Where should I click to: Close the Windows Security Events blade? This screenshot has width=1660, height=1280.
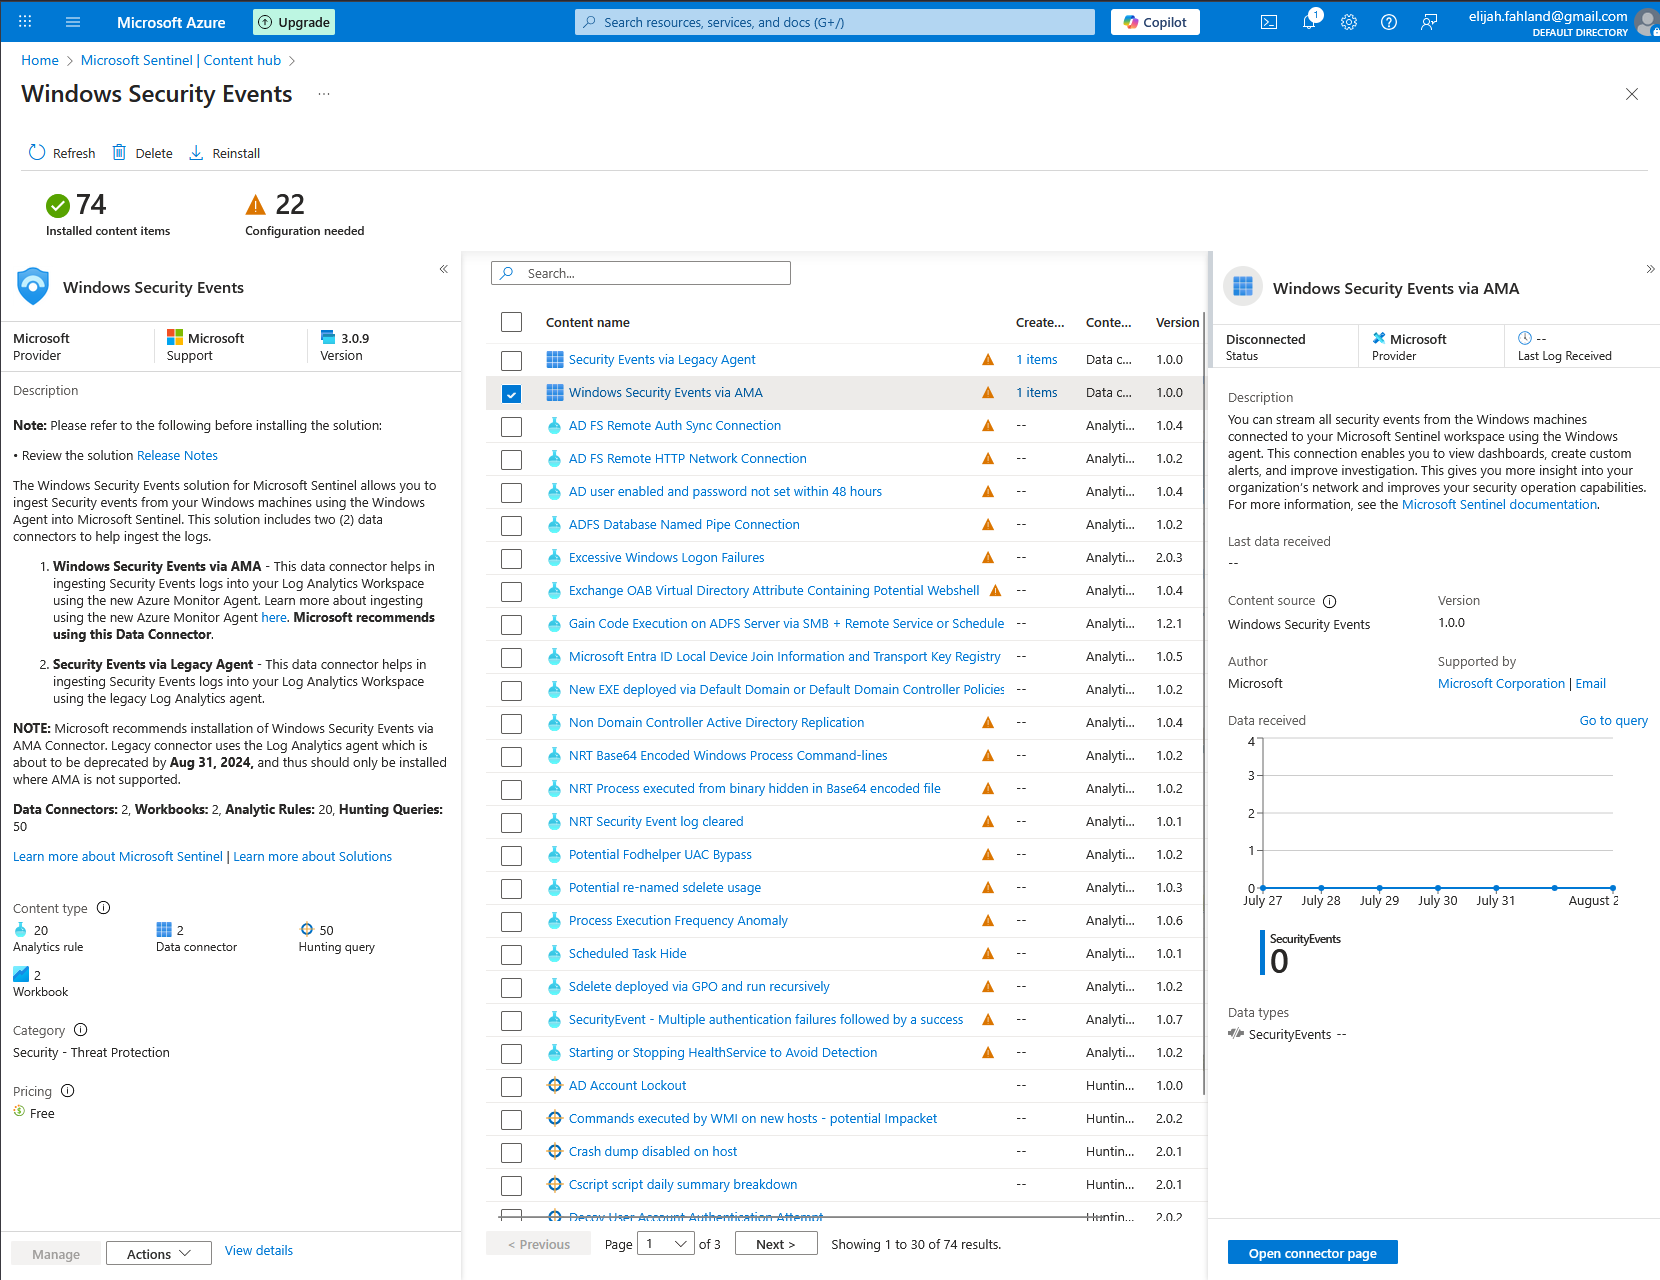click(x=1631, y=94)
